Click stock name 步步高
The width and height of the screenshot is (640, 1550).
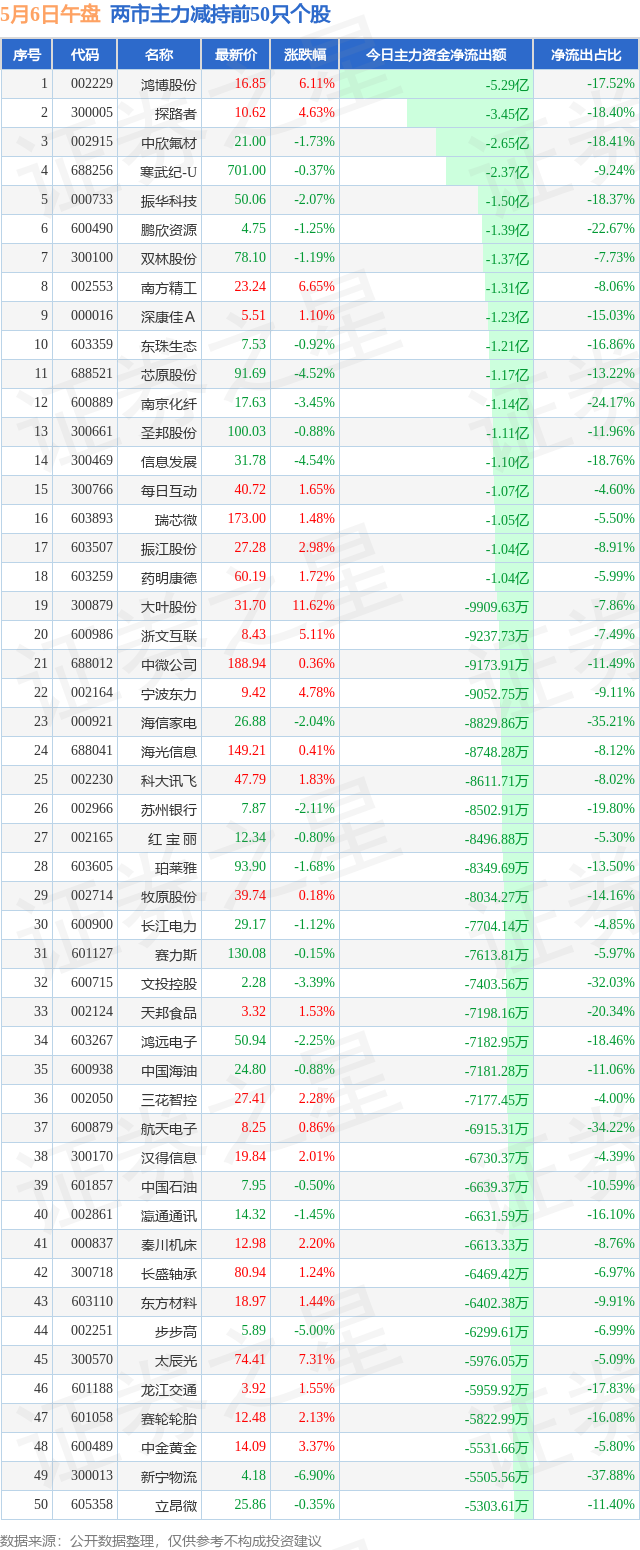click(x=176, y=1331)
